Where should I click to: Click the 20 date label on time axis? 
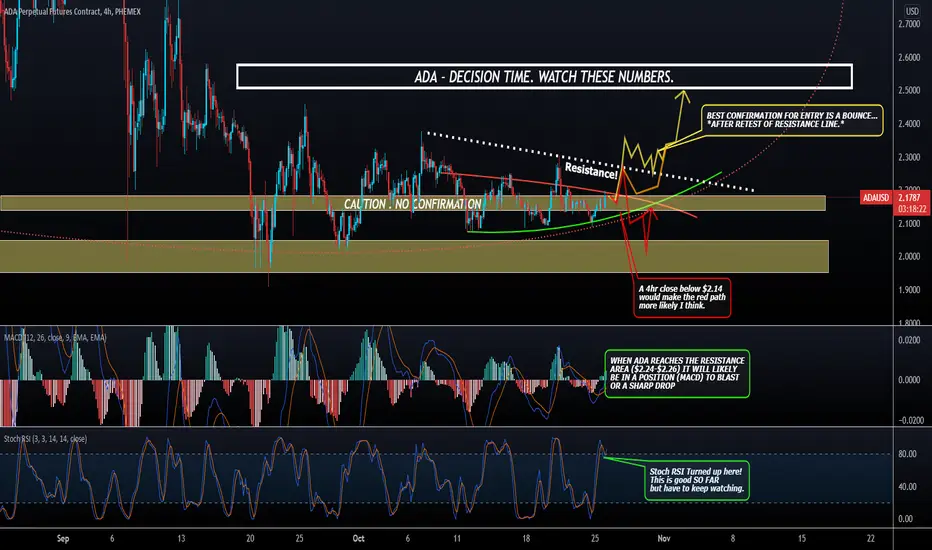tap(250, 539)
